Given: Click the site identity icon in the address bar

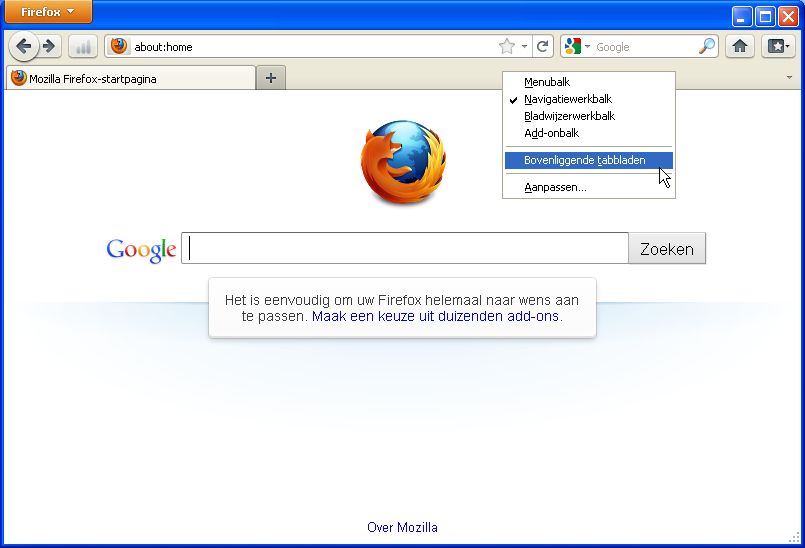Looking at the screenshot, I should (x=119, y=46).
